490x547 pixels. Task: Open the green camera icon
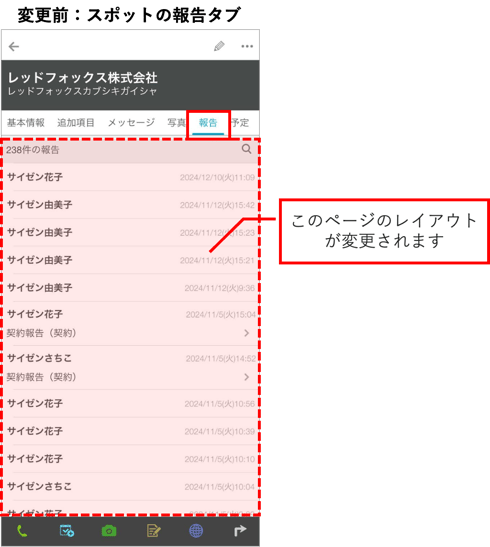(x=109, y=531)
